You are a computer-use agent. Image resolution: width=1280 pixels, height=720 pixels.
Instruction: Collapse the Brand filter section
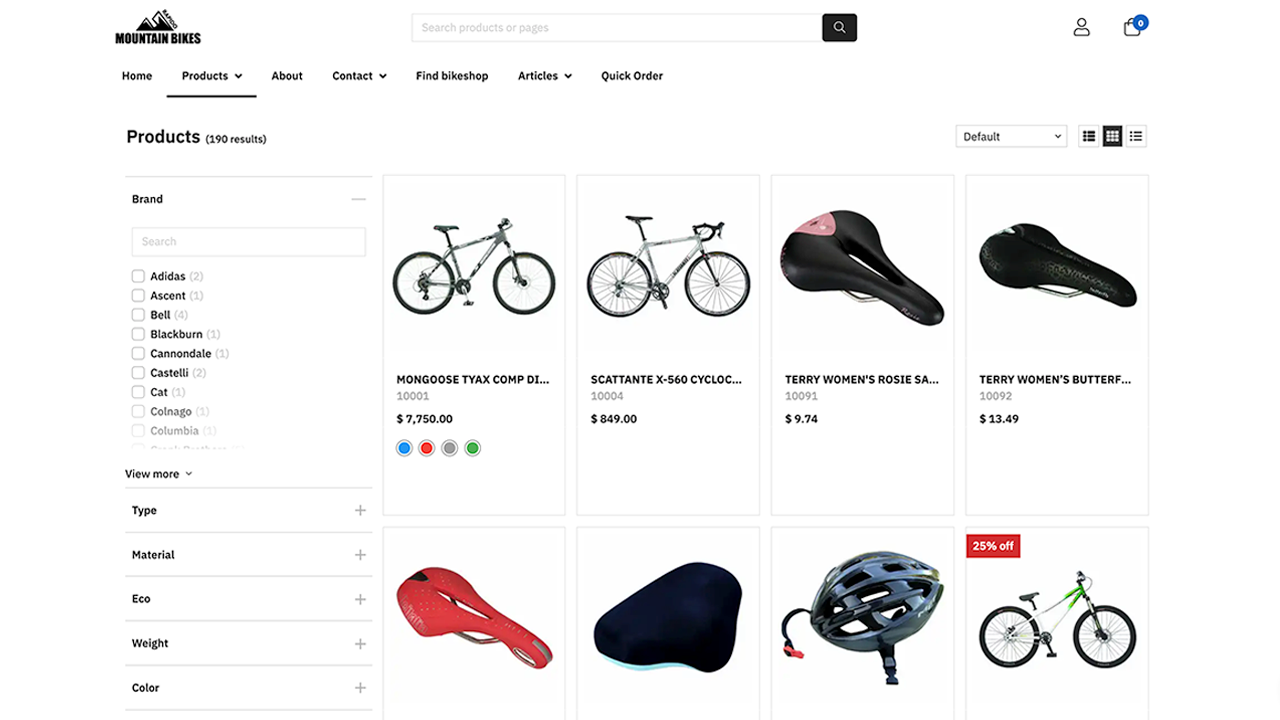click(x=359, y=199)
